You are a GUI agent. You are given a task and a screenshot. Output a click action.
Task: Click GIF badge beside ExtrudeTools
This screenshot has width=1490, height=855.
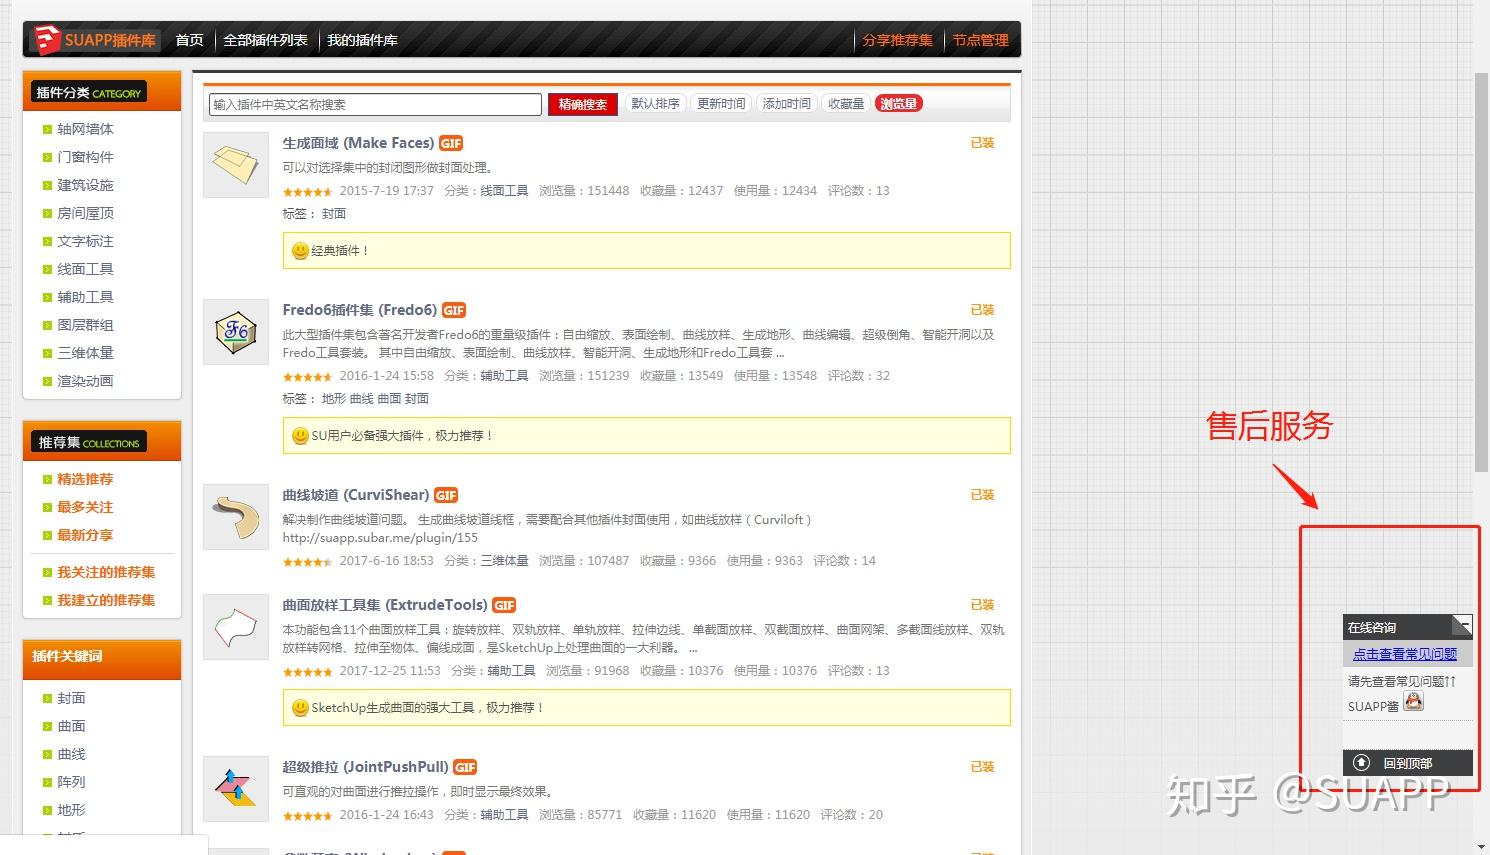click(x=504, y=605)
